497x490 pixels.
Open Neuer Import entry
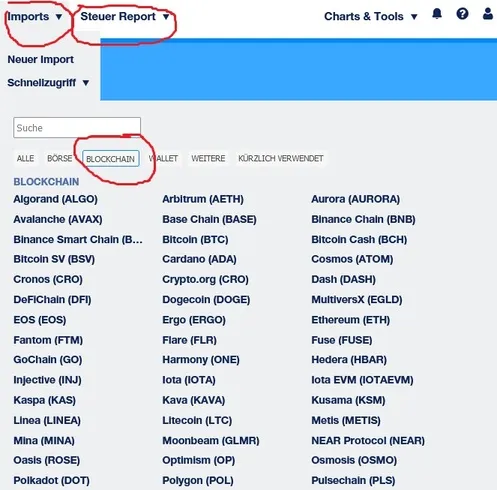(41, 60)
